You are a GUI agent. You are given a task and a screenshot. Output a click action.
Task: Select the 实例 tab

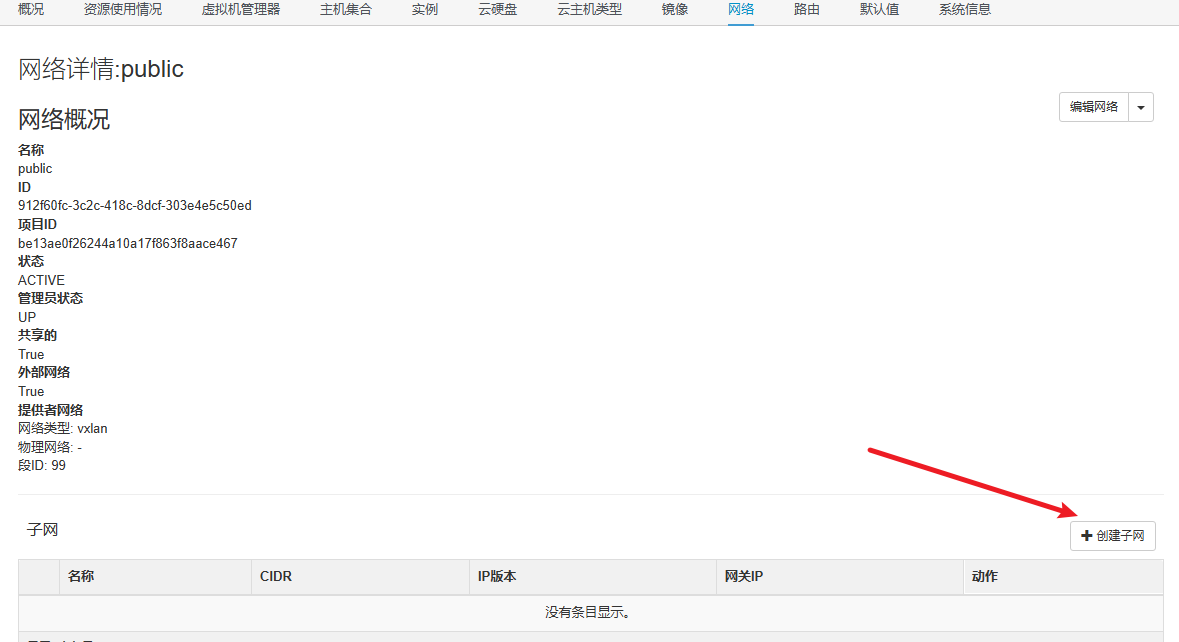[424, 10]
